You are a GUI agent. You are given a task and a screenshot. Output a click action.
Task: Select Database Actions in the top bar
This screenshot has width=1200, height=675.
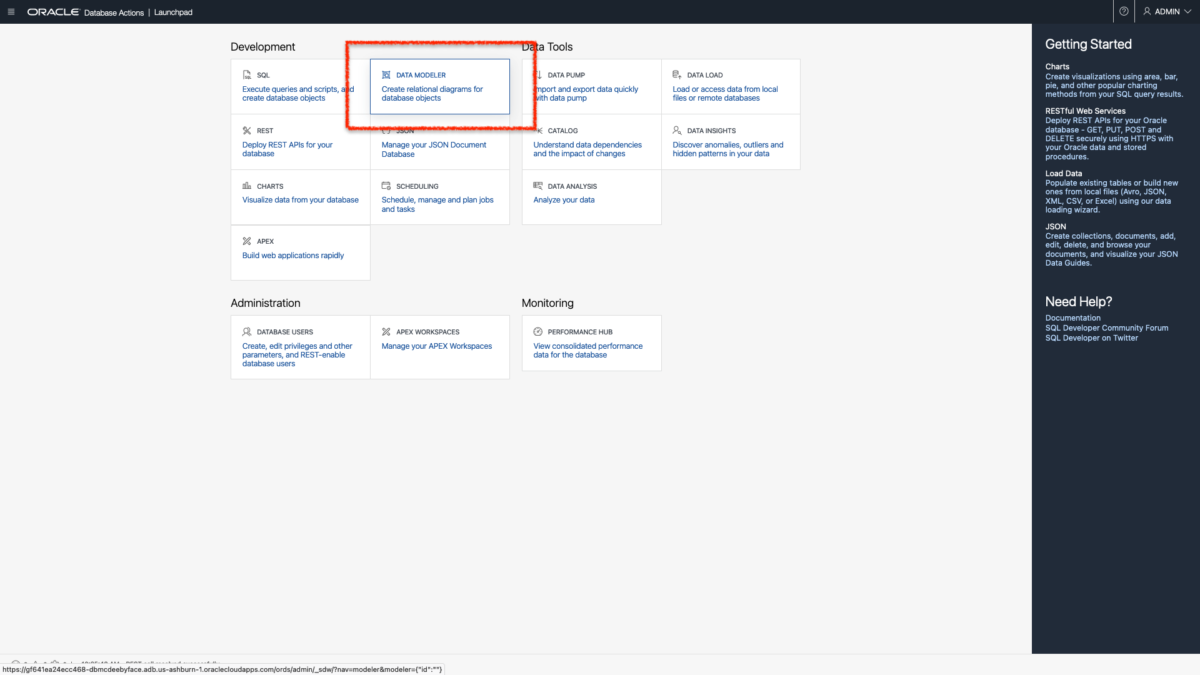point(110,12)
